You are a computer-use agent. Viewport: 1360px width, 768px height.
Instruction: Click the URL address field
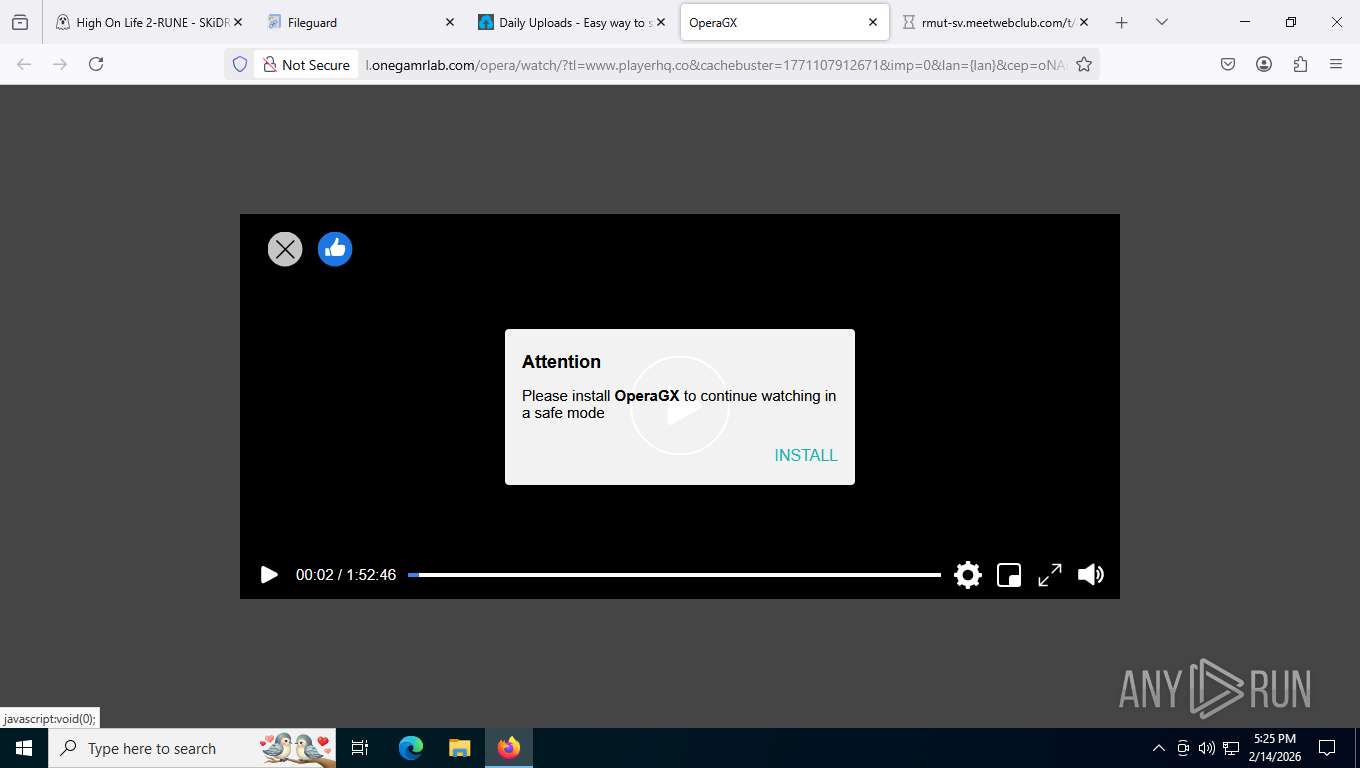(716, 65)
